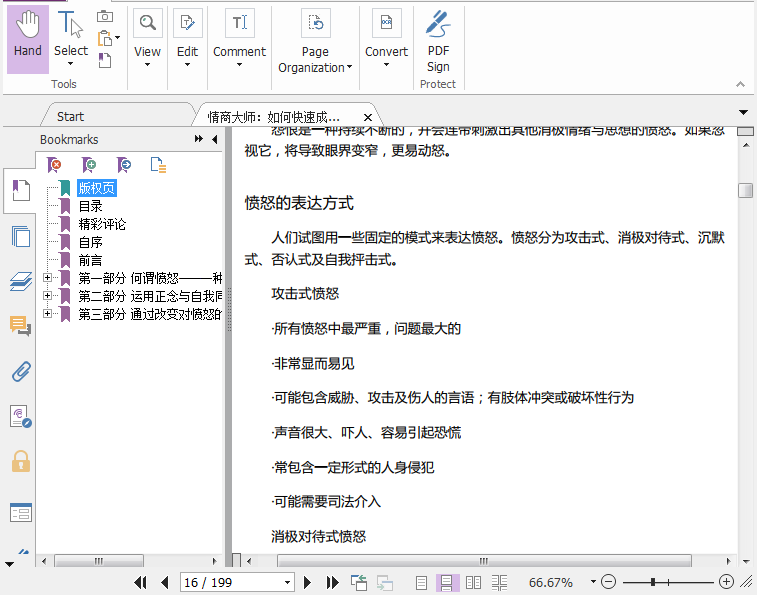Go to the previous page
Screen dimensions: 757x595
tap(164, 582)
